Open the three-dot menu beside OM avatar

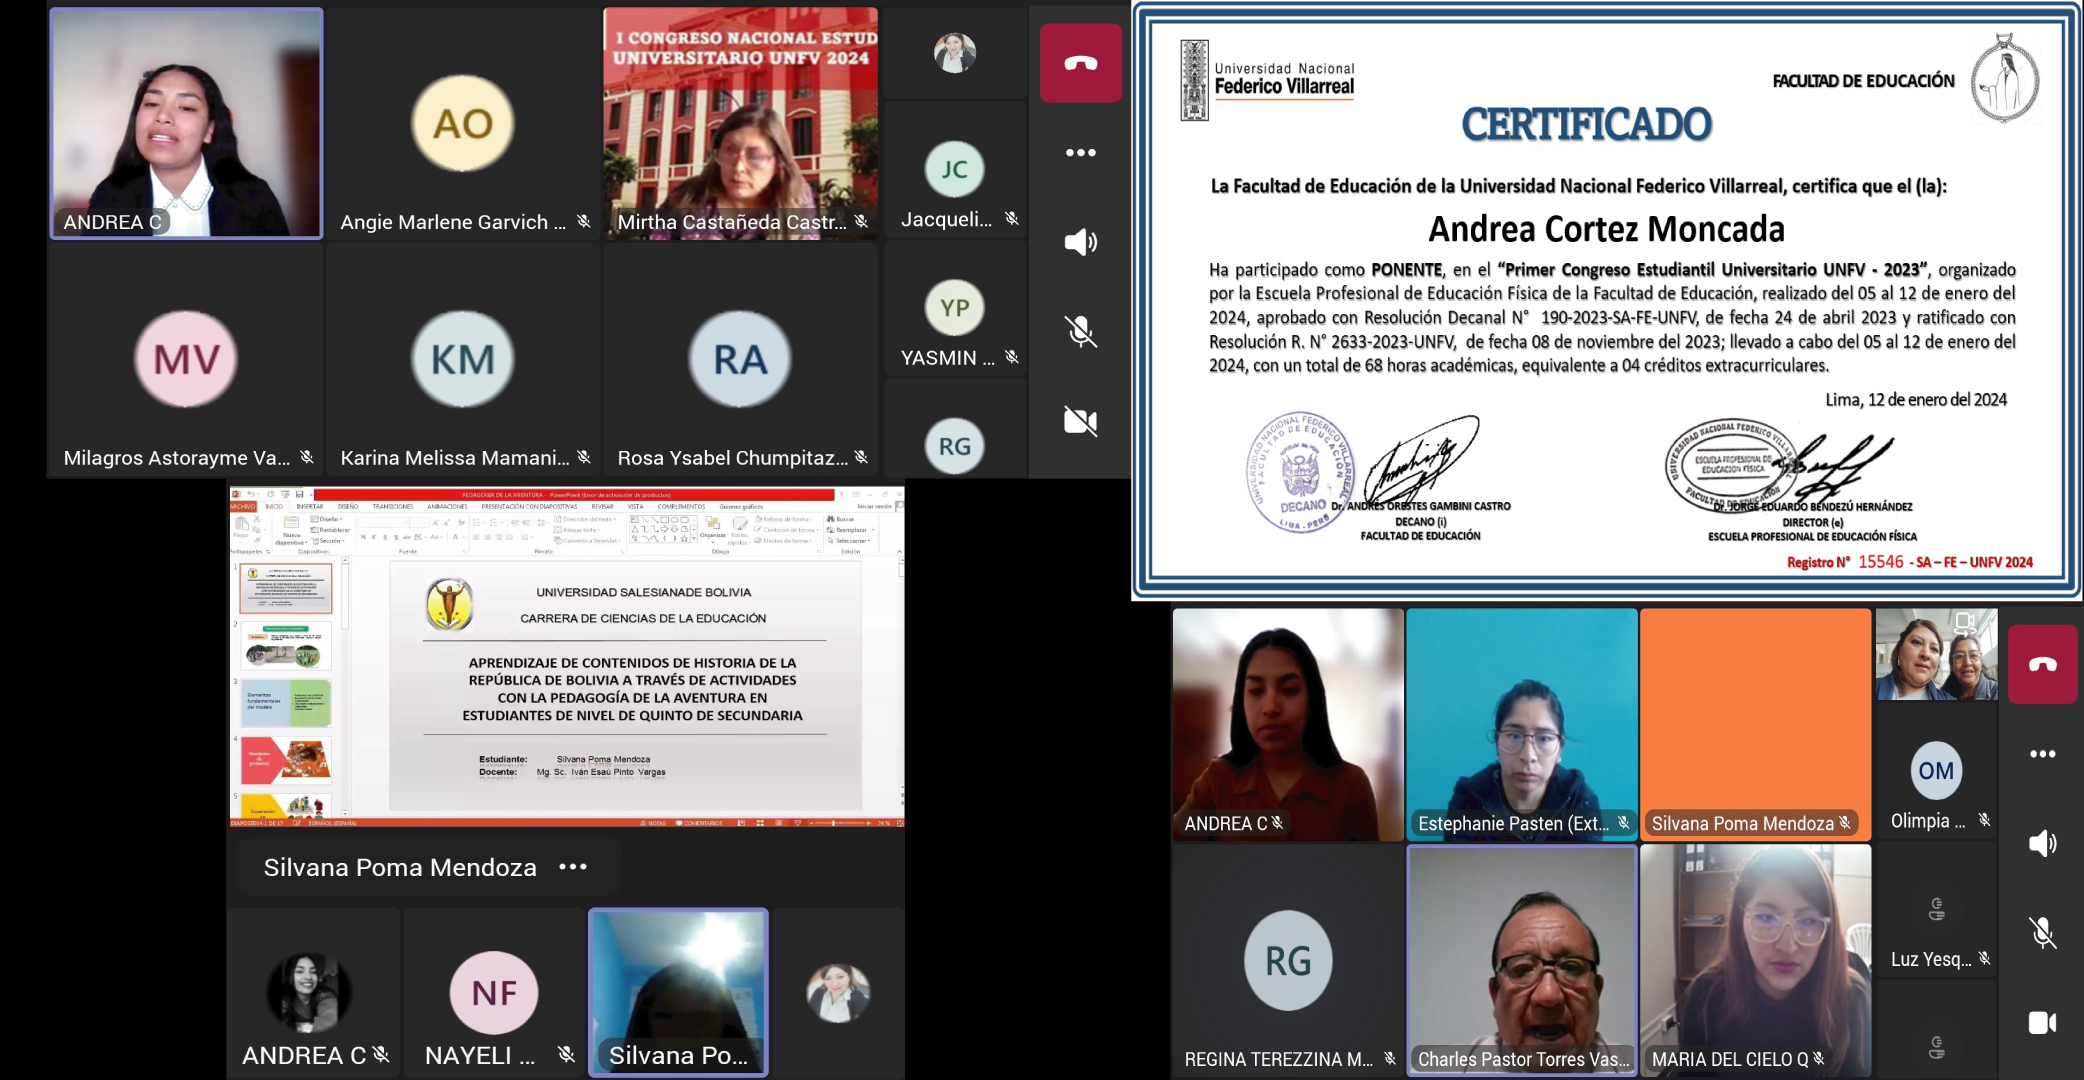pyautogui.click(x=2042, y=754)
